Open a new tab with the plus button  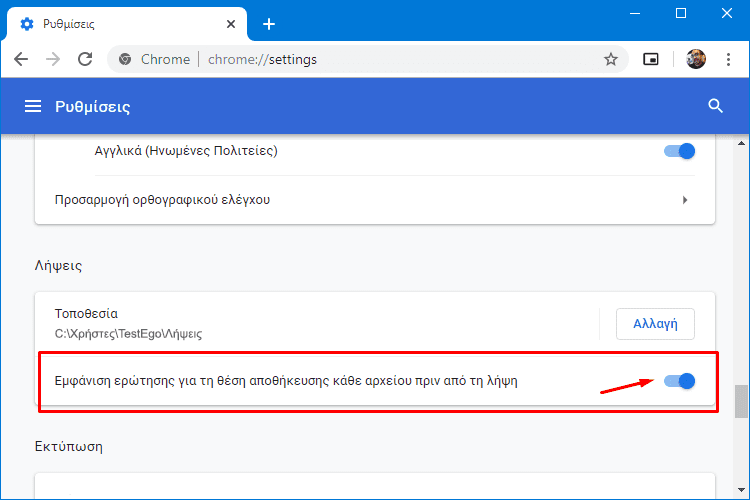pyautogui.click(x=268, y=24)
